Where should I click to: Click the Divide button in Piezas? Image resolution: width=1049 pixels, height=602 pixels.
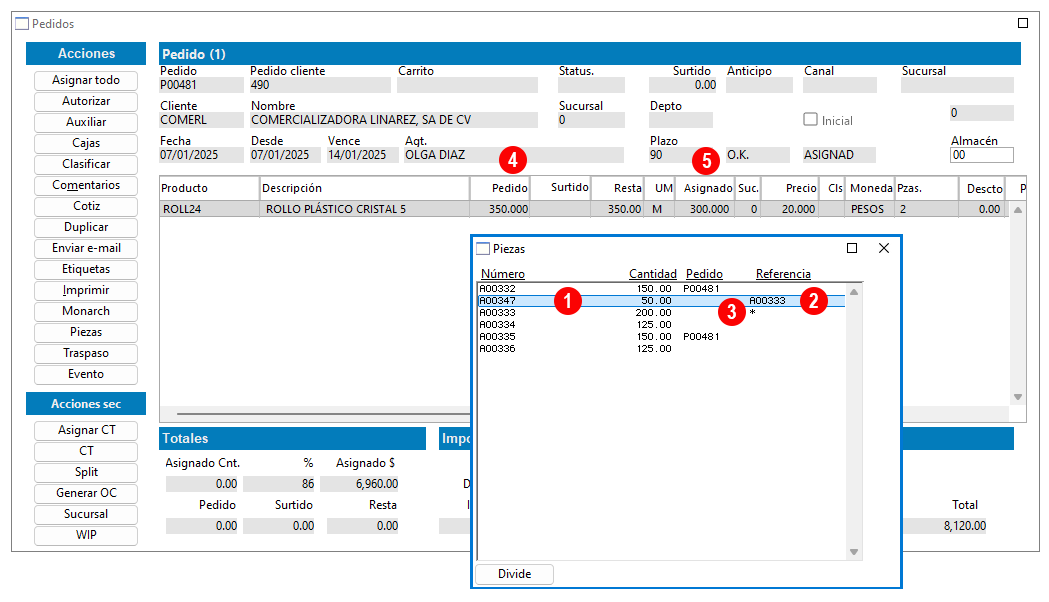(x=514, y=574)
